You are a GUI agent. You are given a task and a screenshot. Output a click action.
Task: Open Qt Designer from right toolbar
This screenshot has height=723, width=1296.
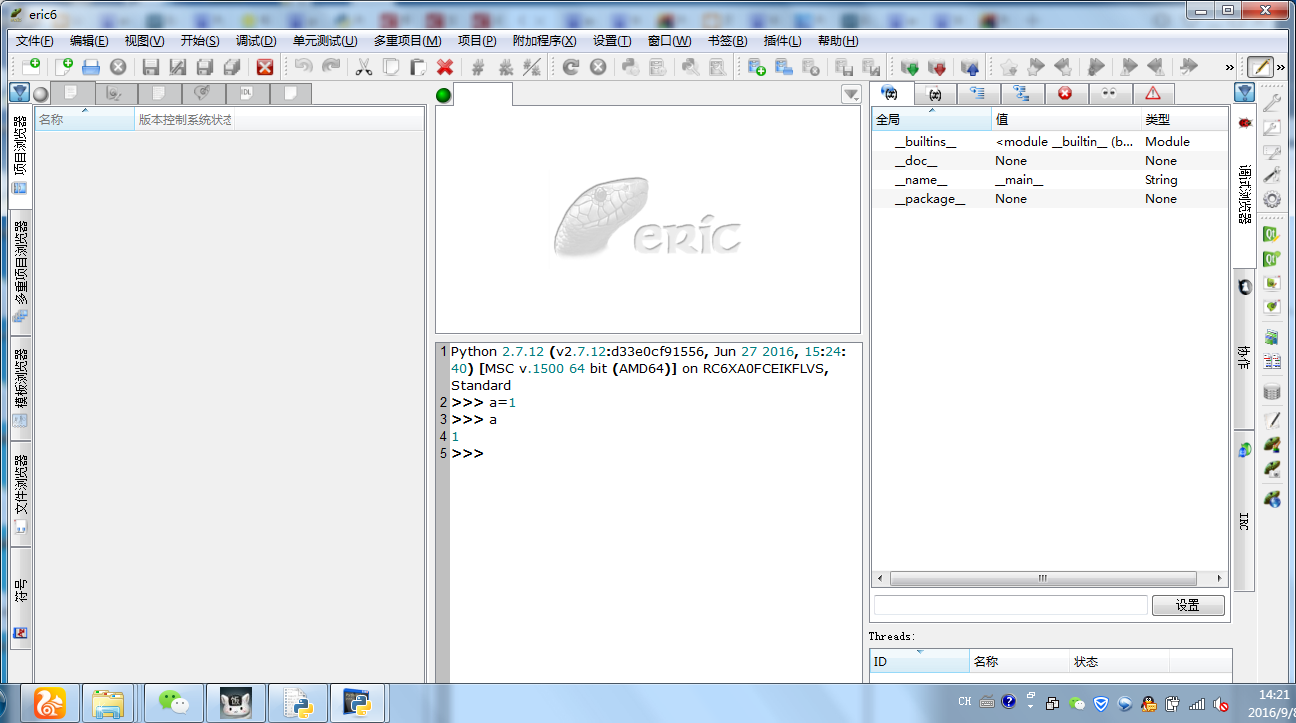1272,234
